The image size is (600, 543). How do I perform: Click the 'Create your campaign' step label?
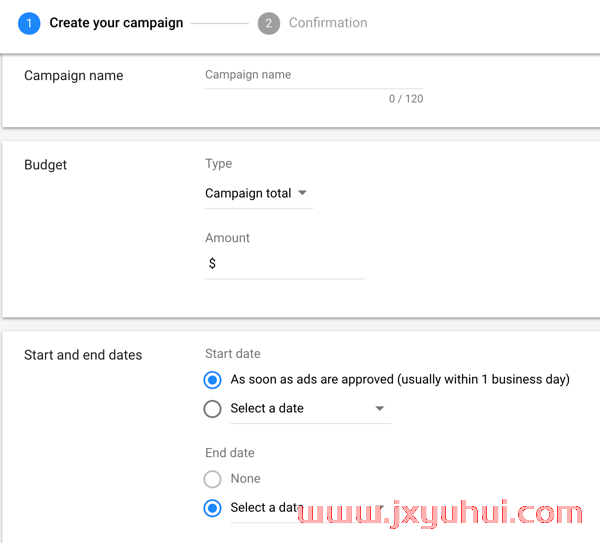coord(116,23)
